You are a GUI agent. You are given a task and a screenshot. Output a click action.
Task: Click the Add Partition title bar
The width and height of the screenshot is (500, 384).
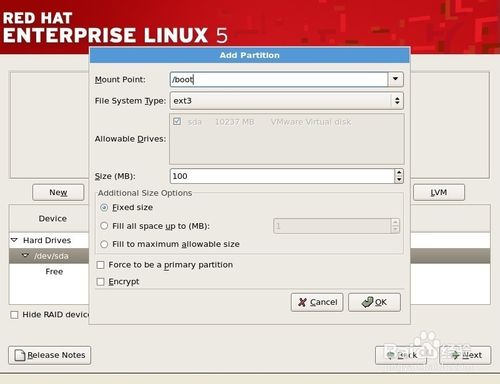[x=250, y=55]
